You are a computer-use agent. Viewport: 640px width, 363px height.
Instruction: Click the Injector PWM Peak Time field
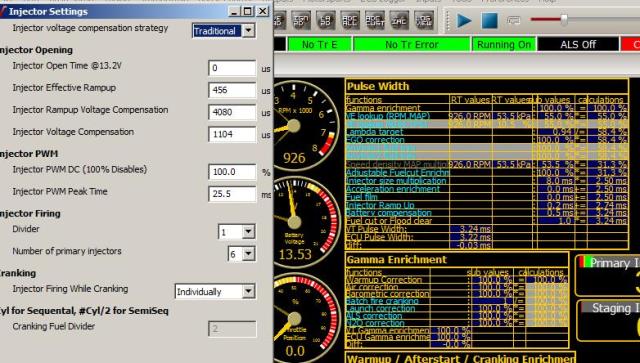(232, 194)
